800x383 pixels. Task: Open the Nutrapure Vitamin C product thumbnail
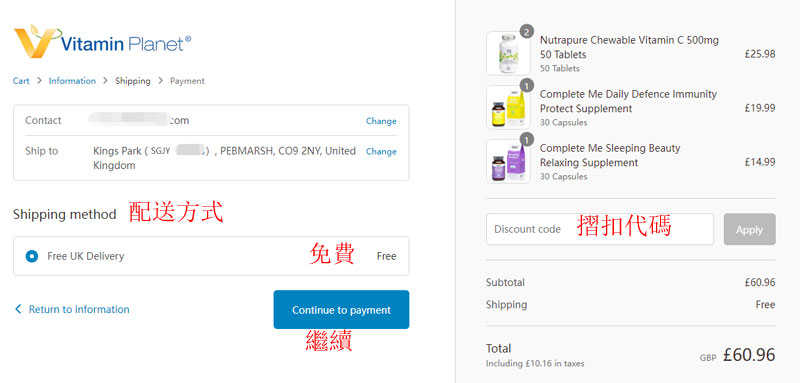[x=508, y=54]
